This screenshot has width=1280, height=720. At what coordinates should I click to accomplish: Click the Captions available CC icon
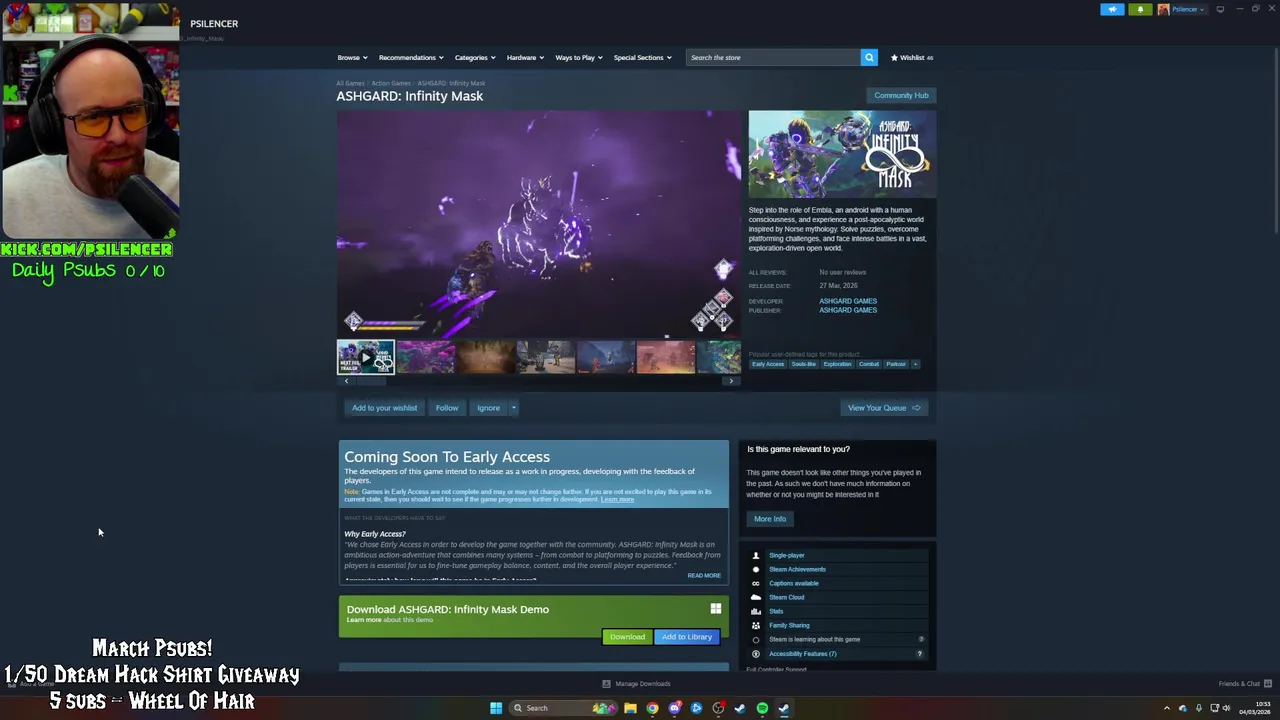[756, 583]
